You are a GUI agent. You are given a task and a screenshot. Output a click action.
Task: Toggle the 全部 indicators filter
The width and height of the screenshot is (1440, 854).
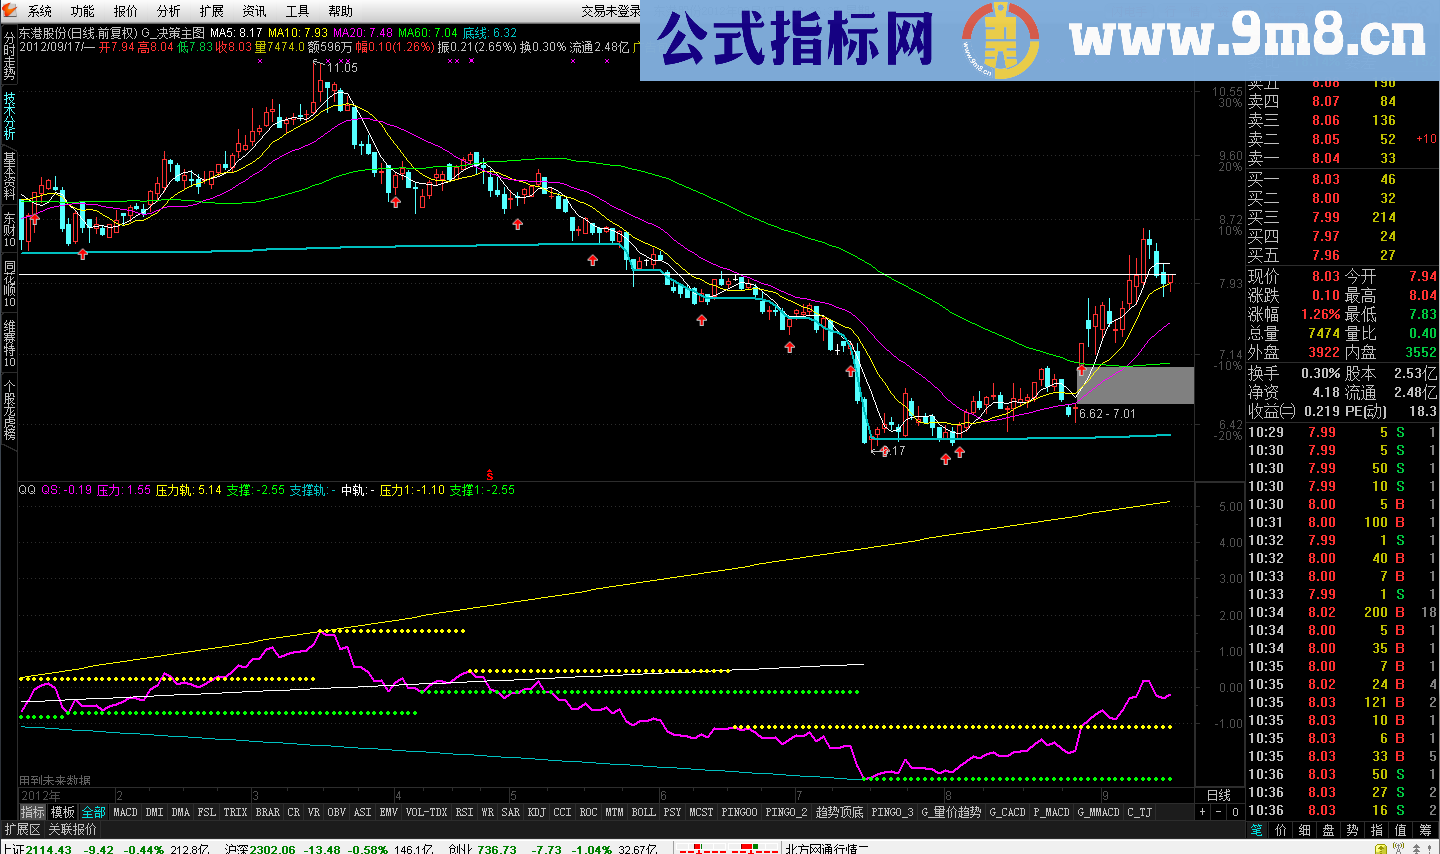click(x=93, y=812)
